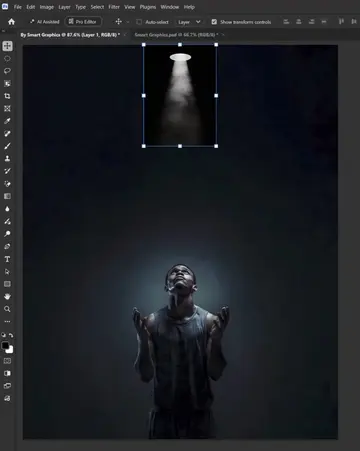The height and width of the screenshot is (451, 360).
Task: Click the align vertical centers icon
Action: click(354, 22)
